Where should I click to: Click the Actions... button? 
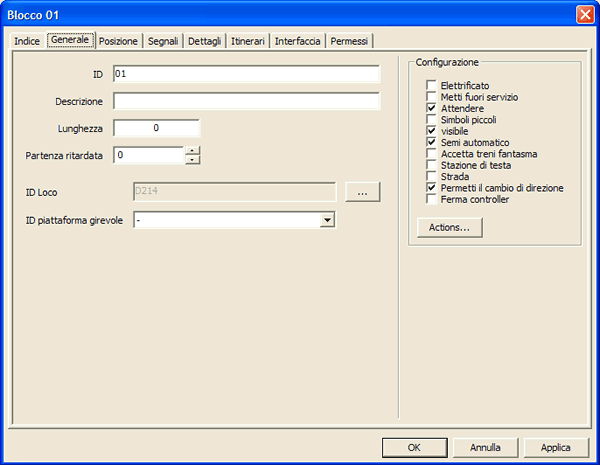click(449, 228)
